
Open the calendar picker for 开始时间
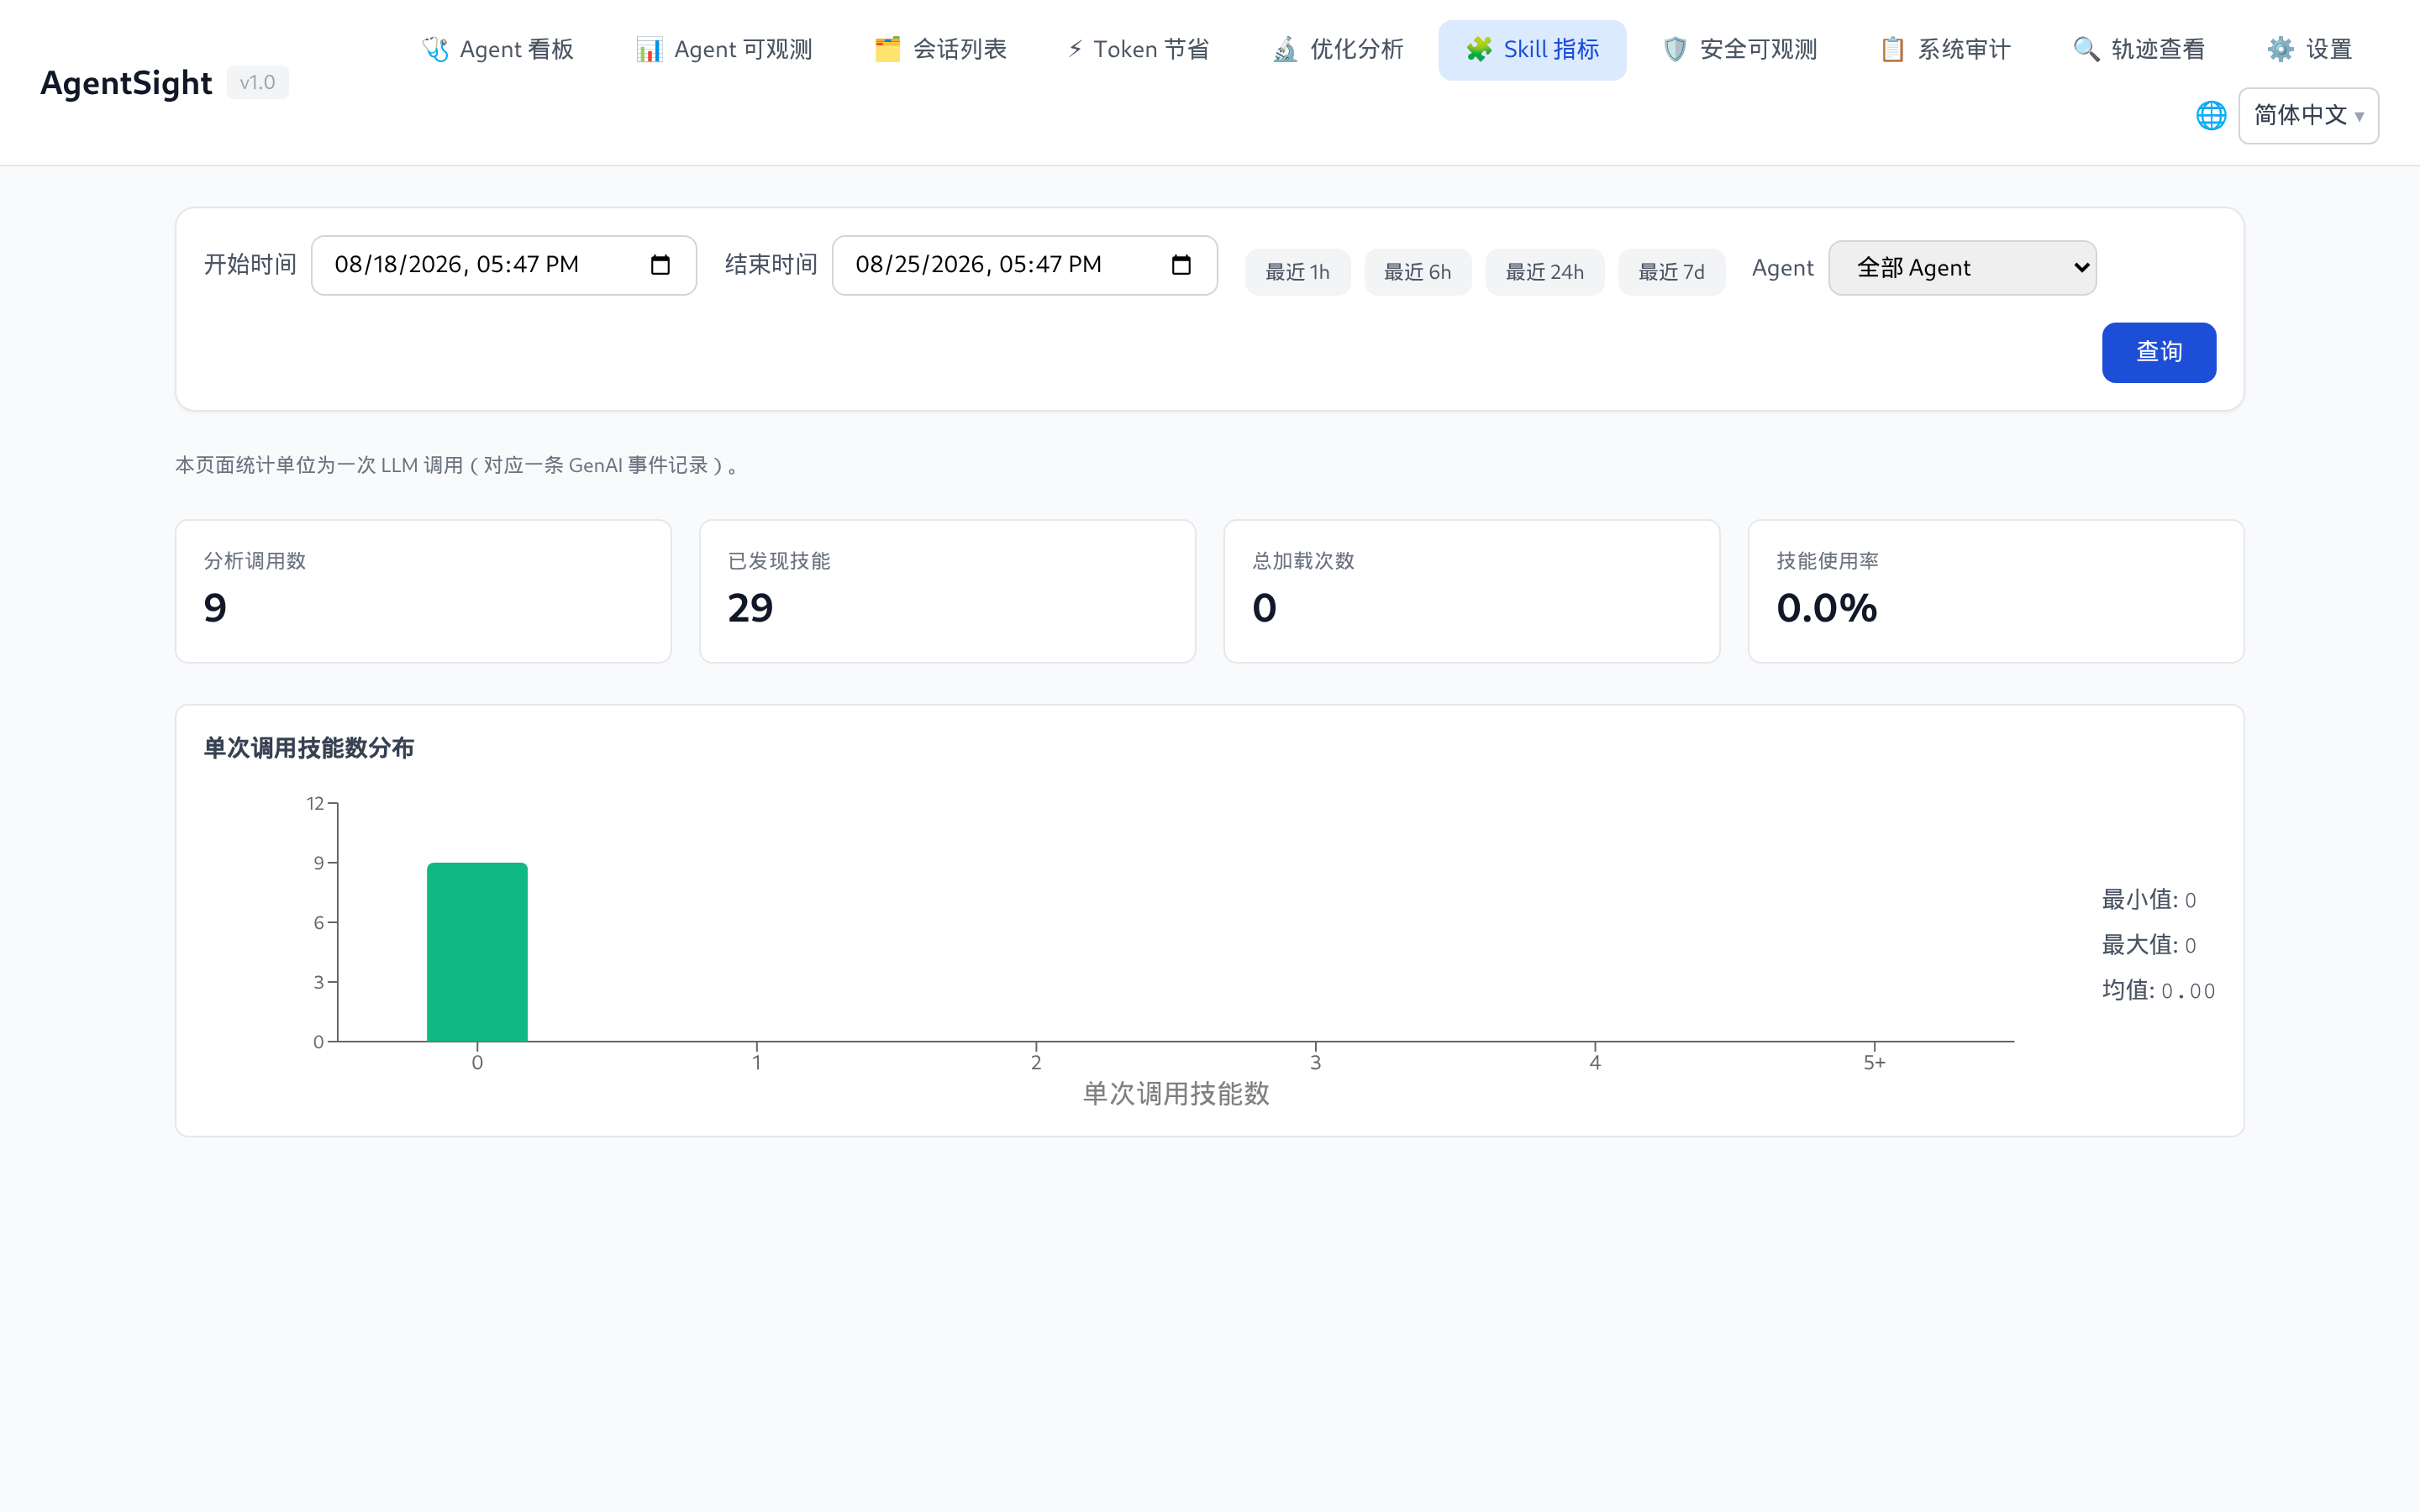660,265
